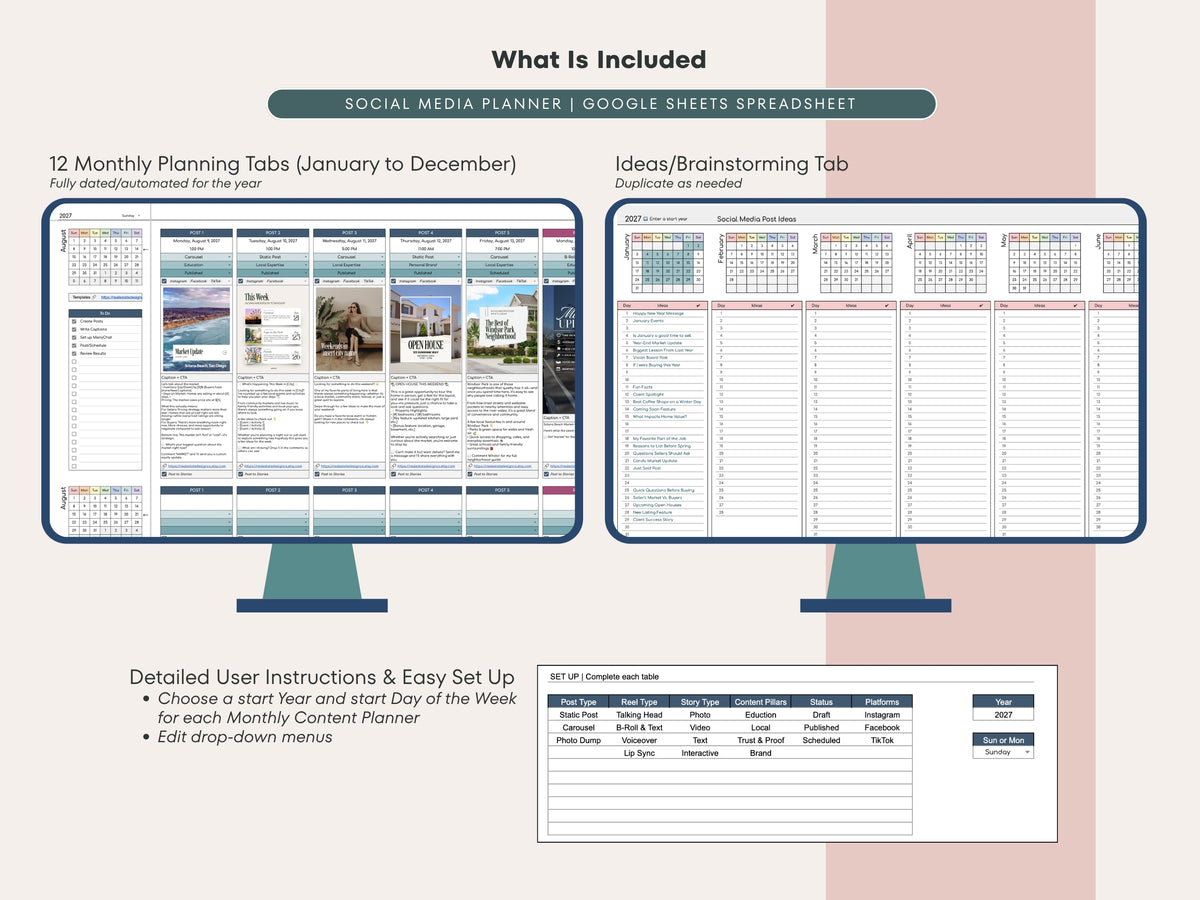
Task: Click the January Events idea
Action: pos(649,321)
